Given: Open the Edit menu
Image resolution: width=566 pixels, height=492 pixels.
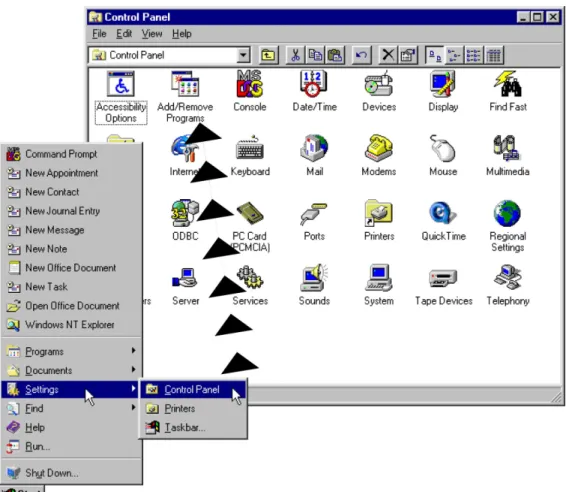Looking at the screenshot, I should tap(124, 34).
